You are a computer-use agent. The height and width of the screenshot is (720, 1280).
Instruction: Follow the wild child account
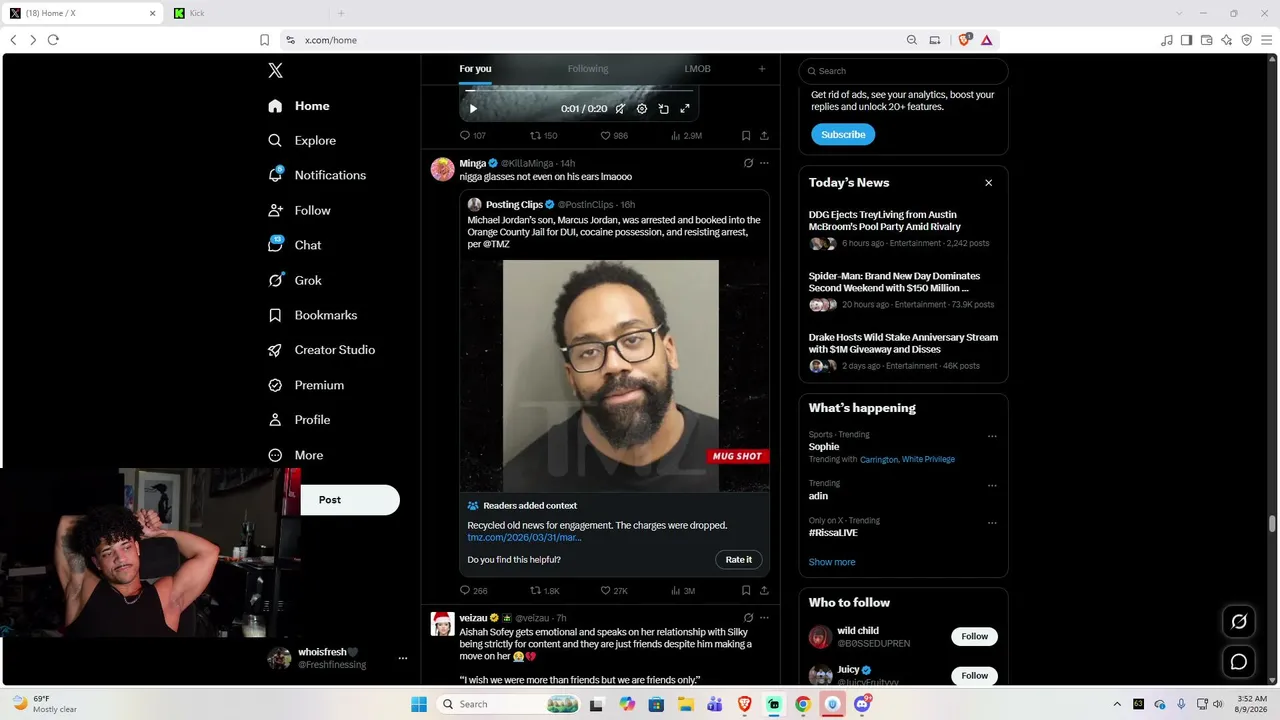coord(975,636)
